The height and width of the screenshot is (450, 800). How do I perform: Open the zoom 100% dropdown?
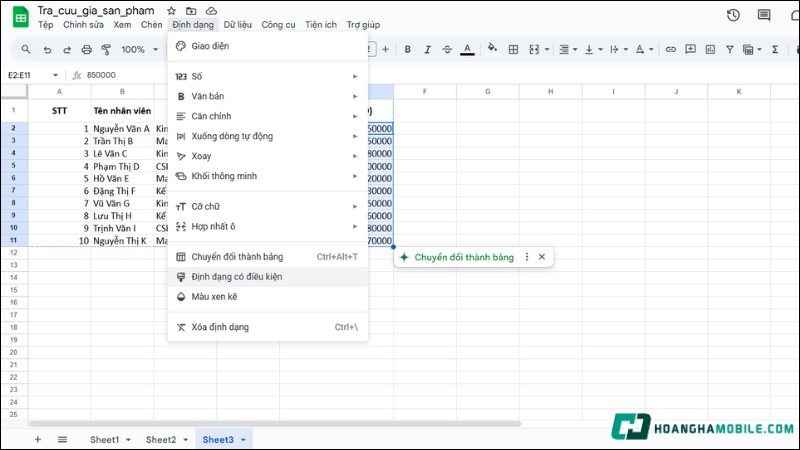(139, 49)
